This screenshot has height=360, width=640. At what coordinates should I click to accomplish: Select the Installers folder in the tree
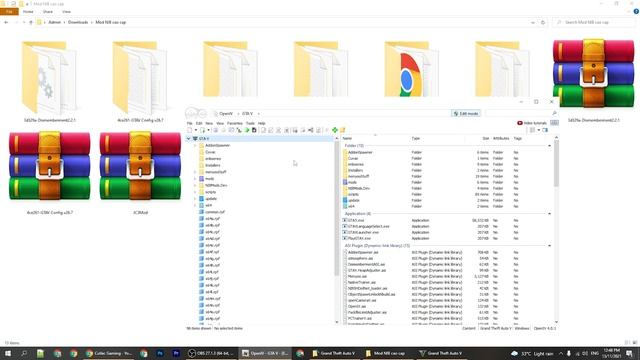(212, 165)
